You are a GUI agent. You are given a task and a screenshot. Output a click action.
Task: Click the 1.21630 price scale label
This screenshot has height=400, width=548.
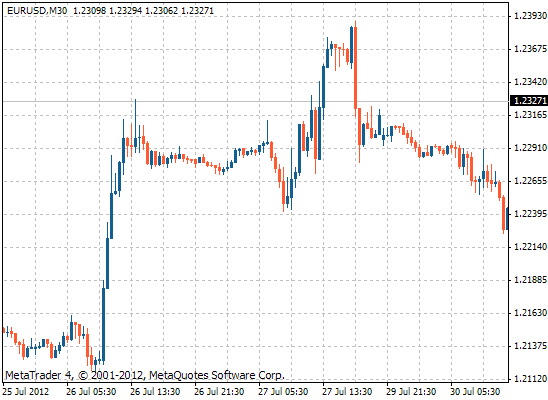tap(530, 313)
